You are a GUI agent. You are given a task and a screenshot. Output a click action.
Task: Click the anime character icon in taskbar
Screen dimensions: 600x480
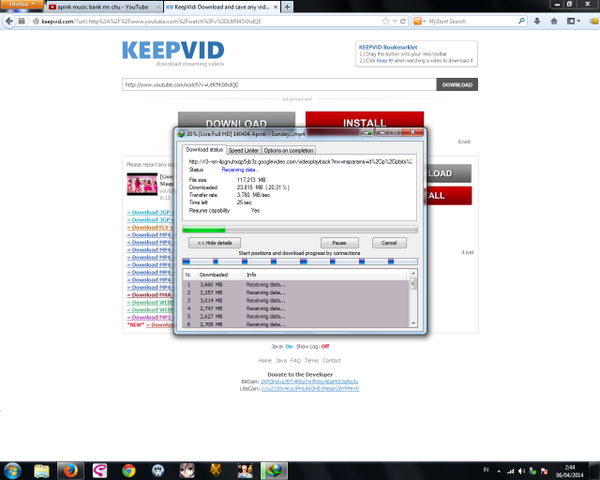pos(187,471)
